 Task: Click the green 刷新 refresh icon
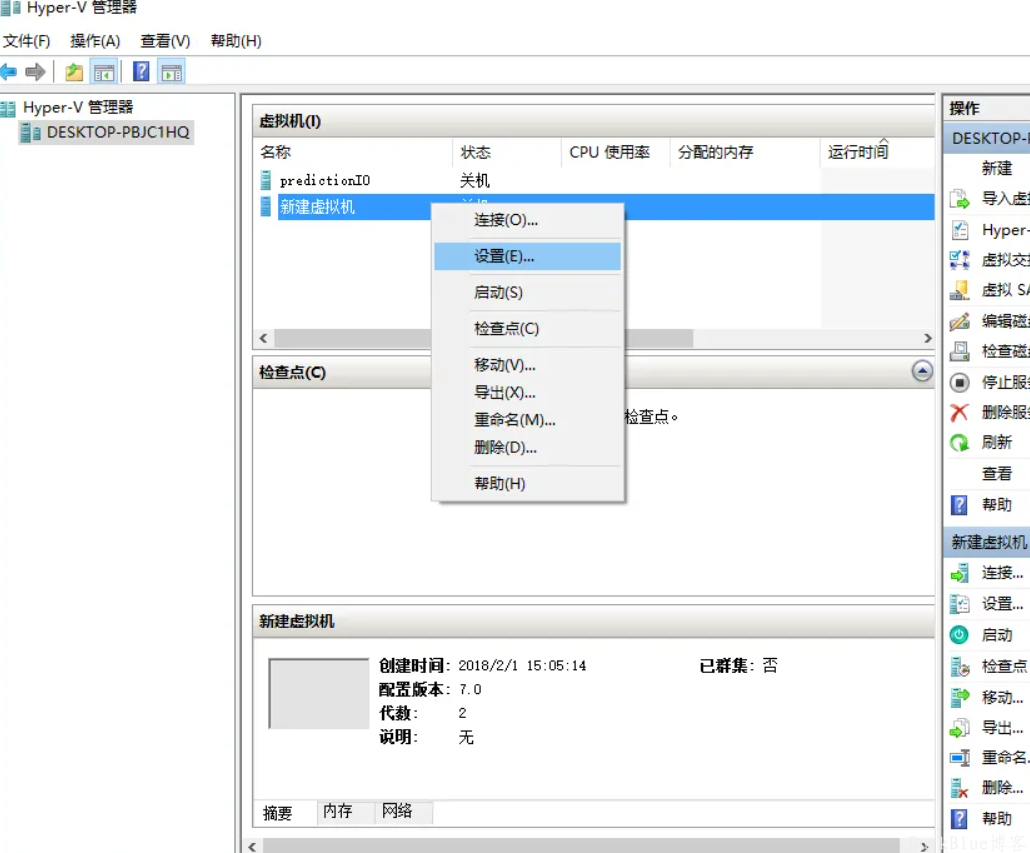960,443
